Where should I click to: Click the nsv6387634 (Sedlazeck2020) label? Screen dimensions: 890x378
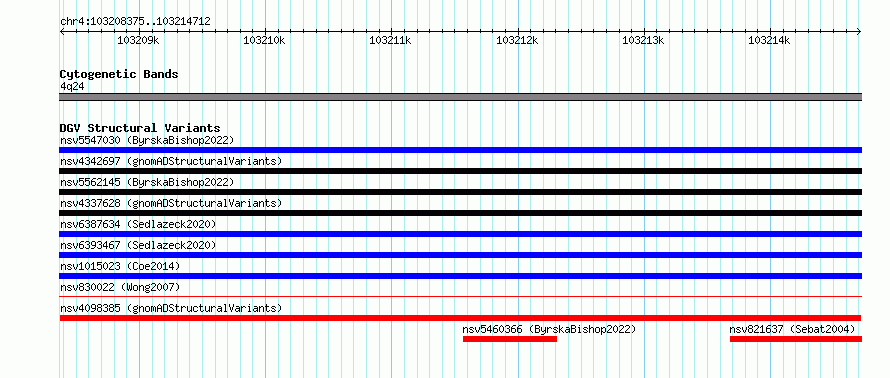pos(138,224)
